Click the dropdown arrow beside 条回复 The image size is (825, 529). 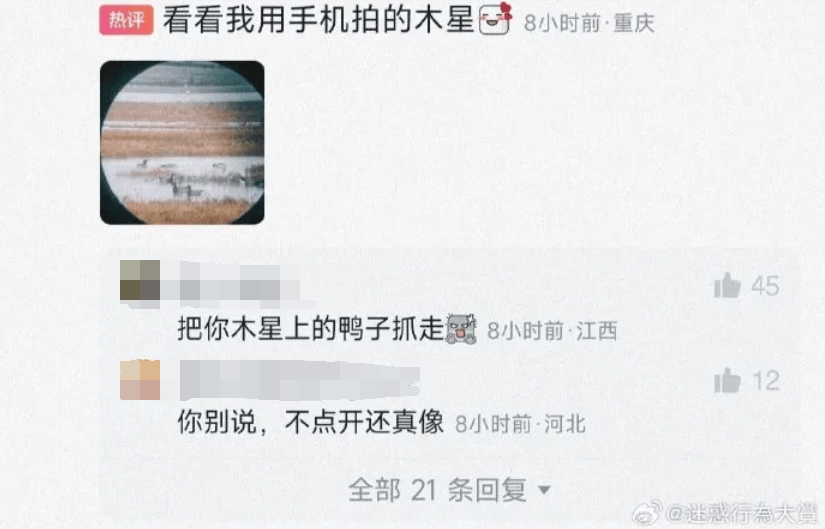coord(545,491)
